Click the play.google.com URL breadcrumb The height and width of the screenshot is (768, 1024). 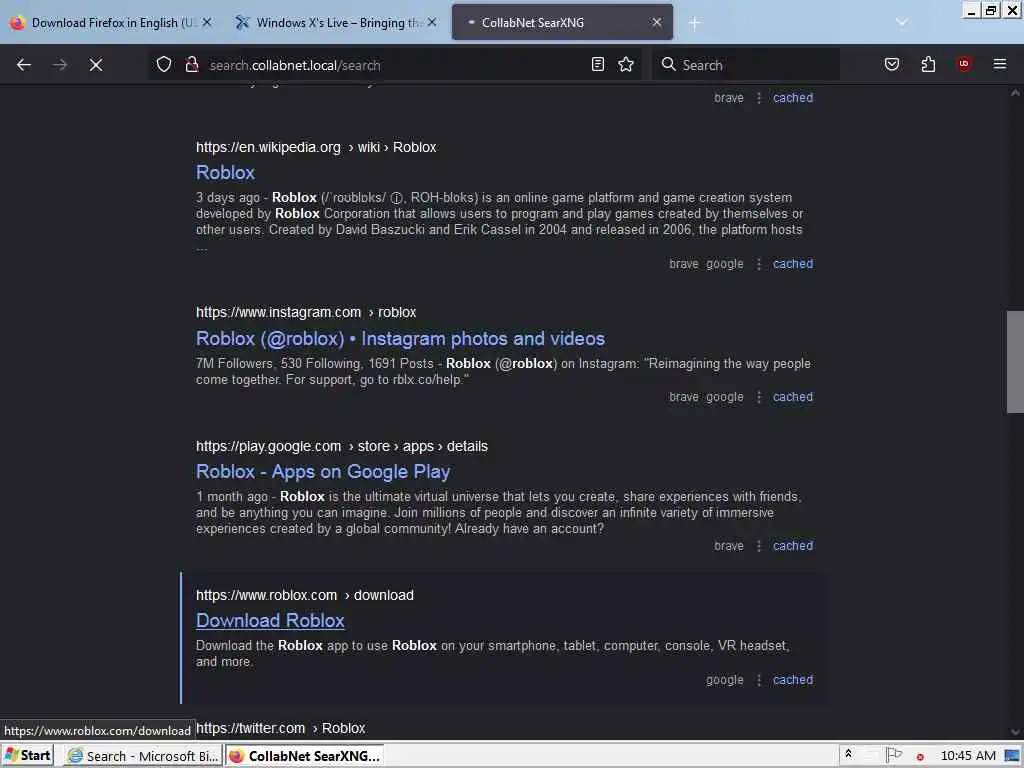(342, 447)
